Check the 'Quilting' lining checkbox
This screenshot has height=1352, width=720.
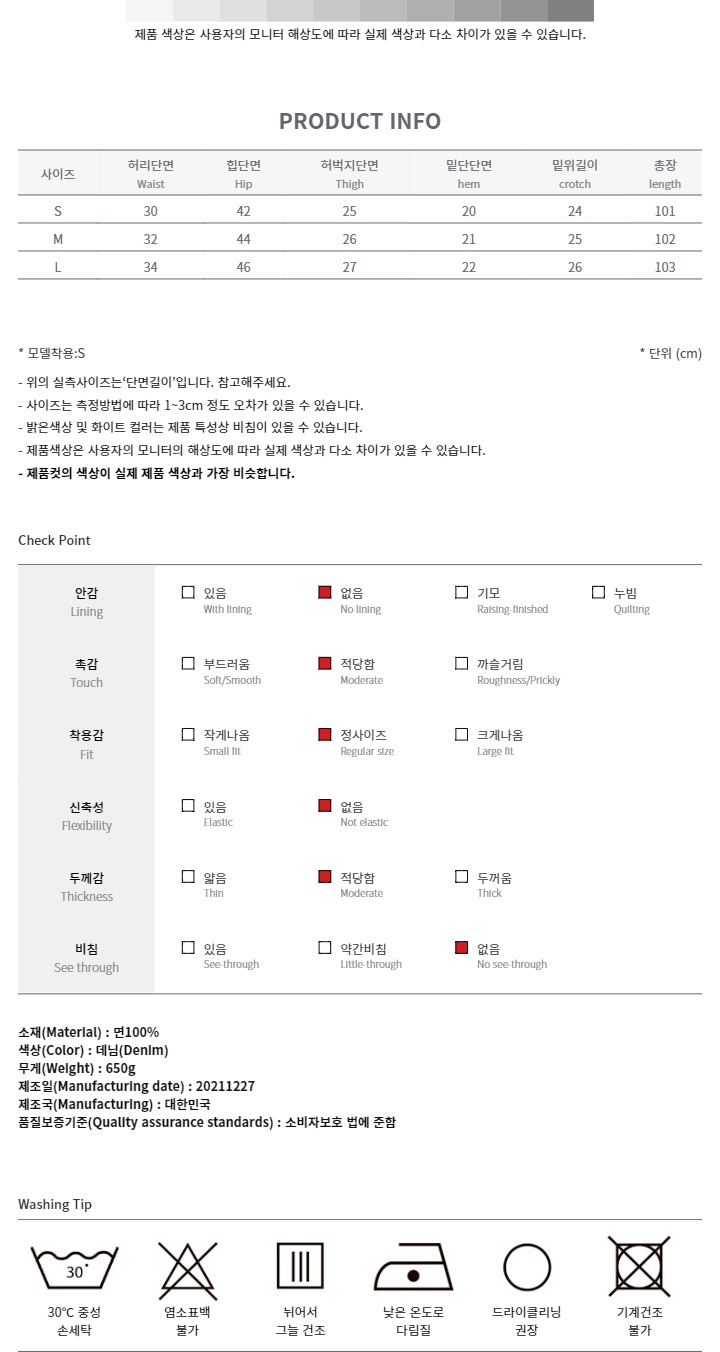pyautogui.click(x=599, y=592)
